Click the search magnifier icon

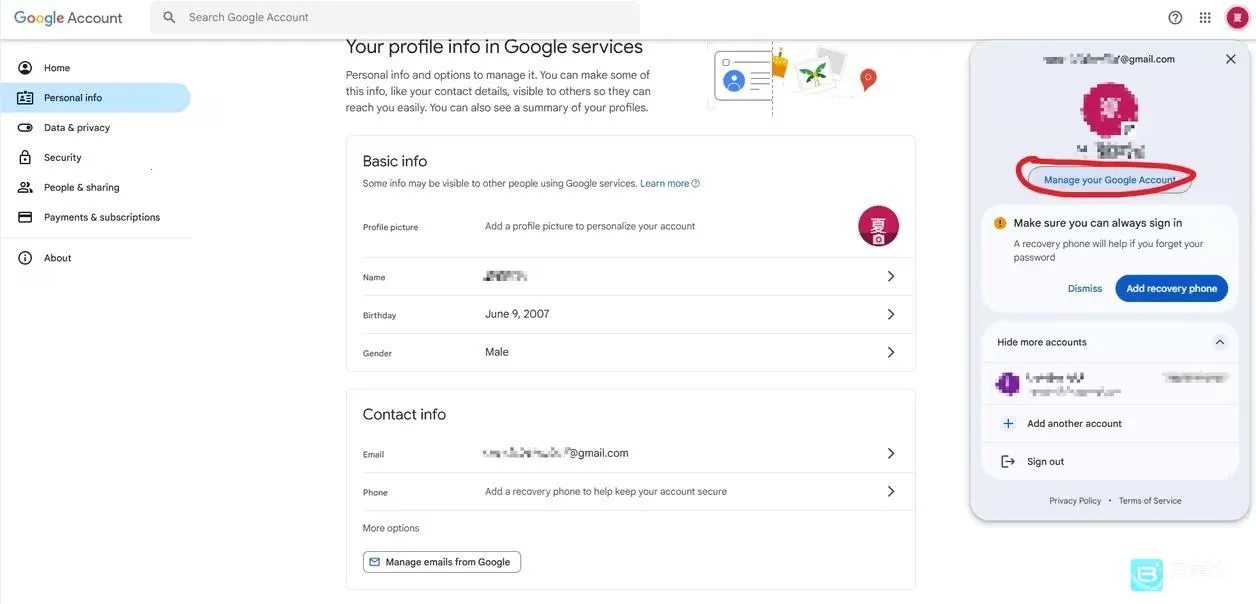[x=169, y=18]
